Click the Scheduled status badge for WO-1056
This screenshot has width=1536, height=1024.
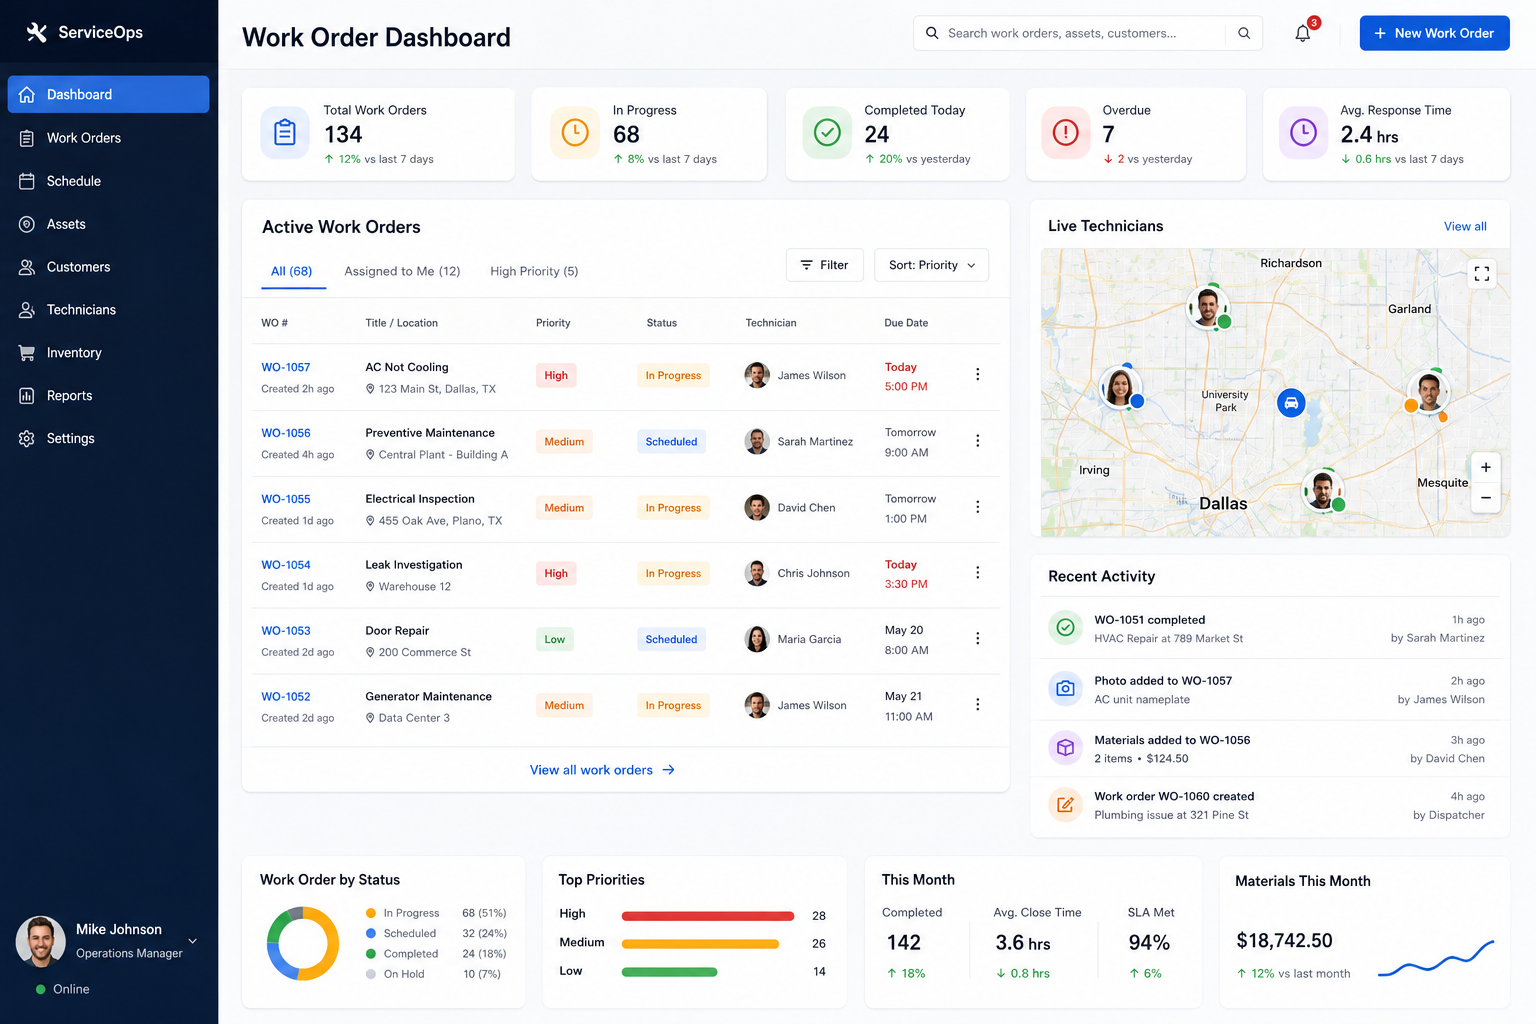671,441
